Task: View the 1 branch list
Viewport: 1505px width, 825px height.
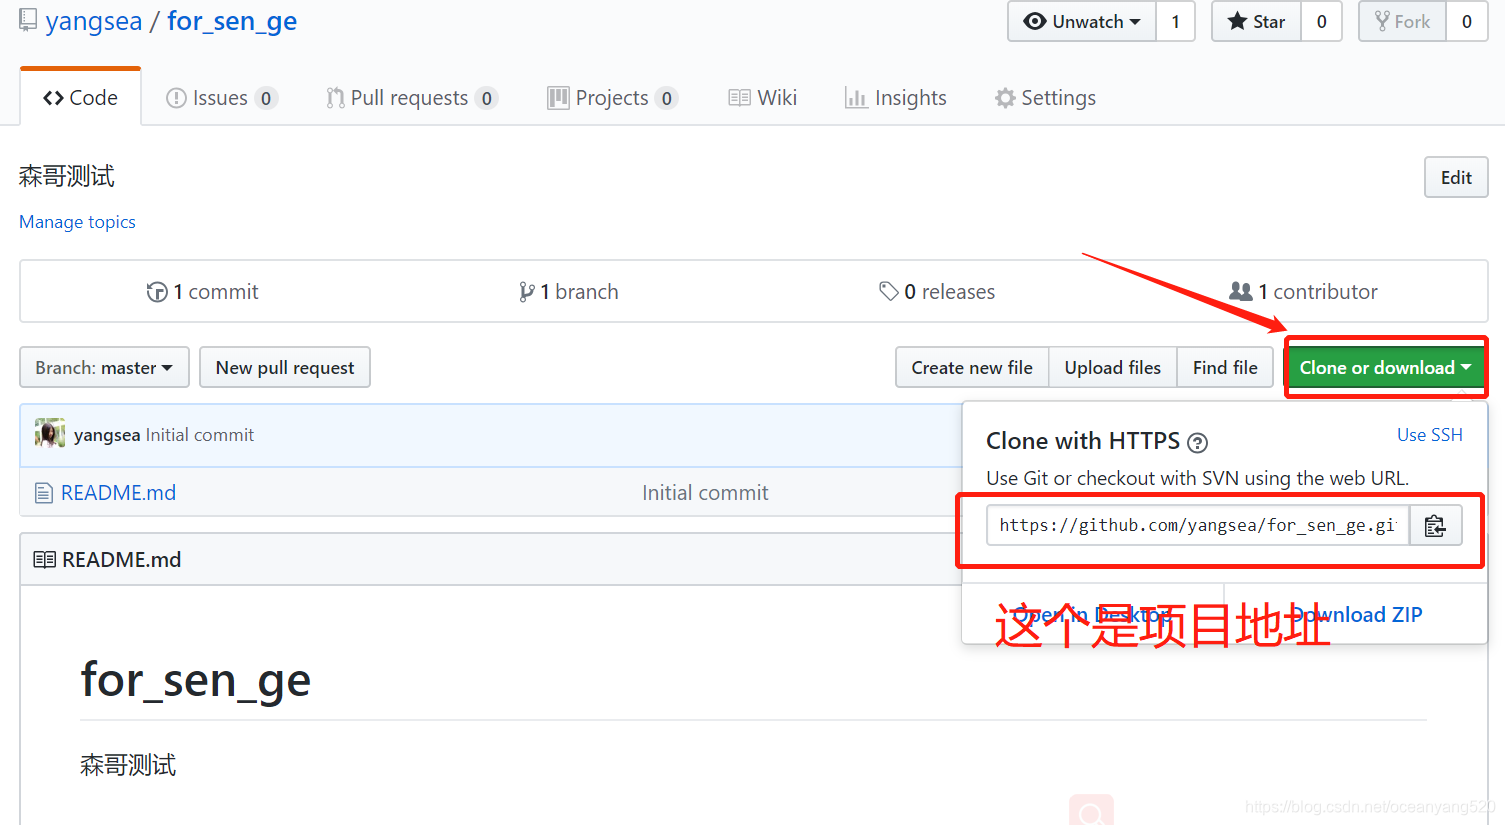Action: click(x=568, y=292)
